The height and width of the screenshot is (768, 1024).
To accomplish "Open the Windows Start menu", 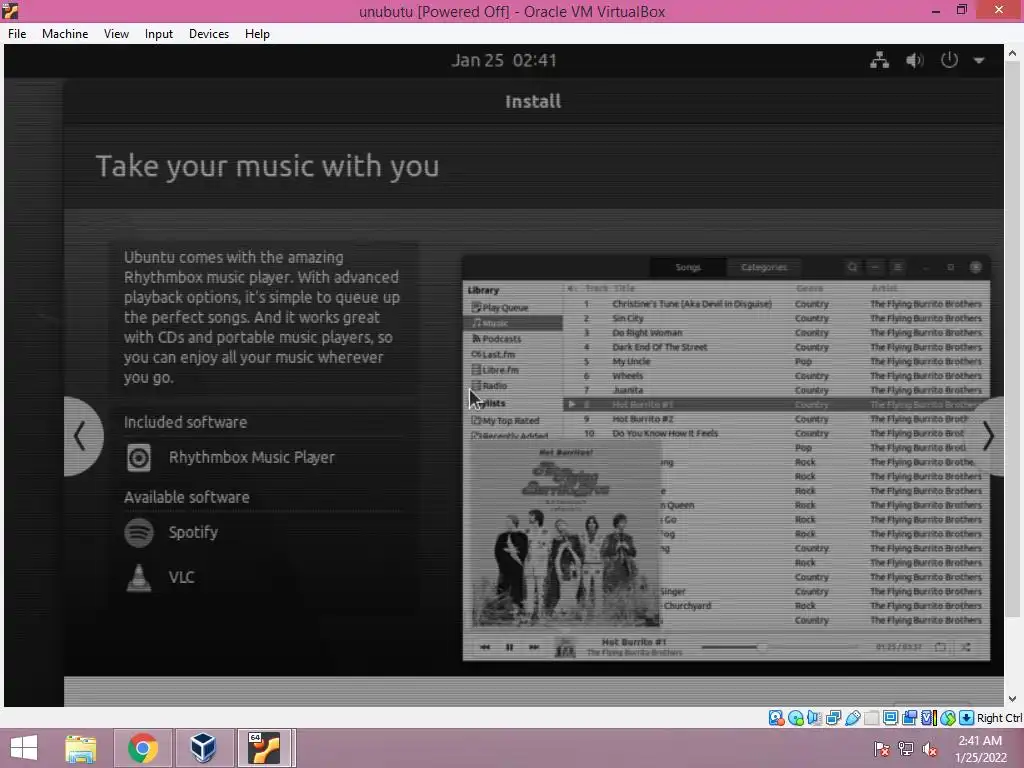I will (x=24, y=748).
